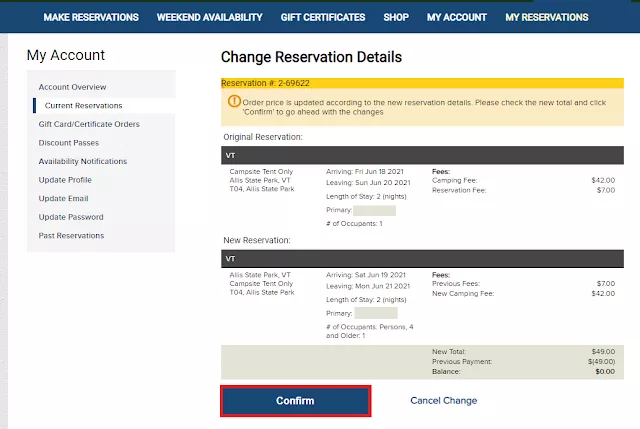View My Reservations in top navigation
The image size is (640, 429).
click(x=547, y=17)
